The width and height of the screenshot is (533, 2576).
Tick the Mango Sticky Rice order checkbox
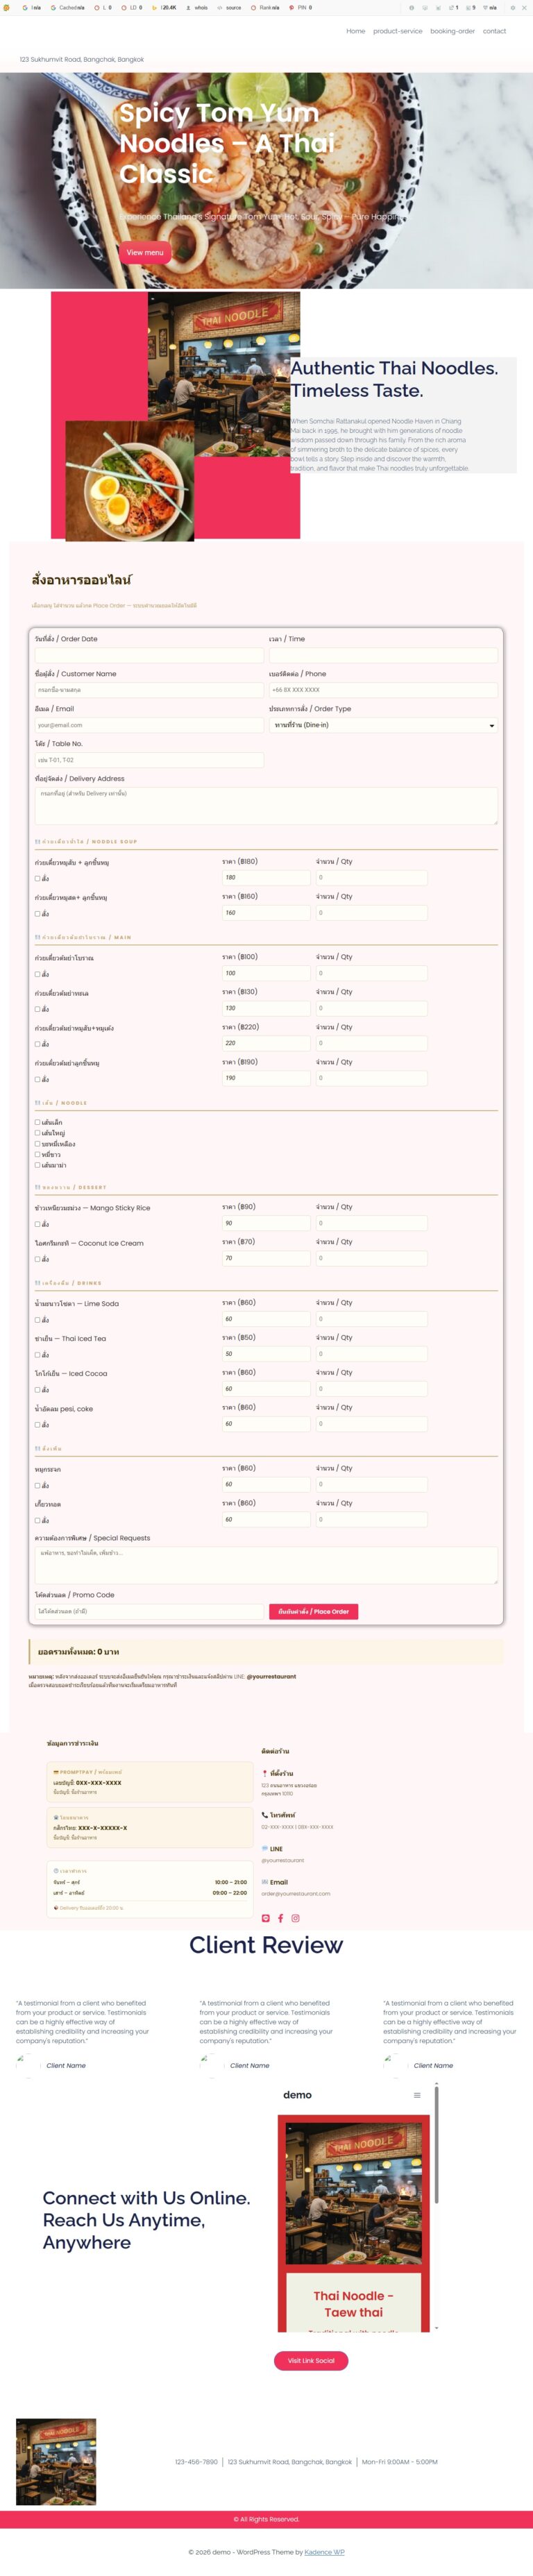tap(38, 1224)
